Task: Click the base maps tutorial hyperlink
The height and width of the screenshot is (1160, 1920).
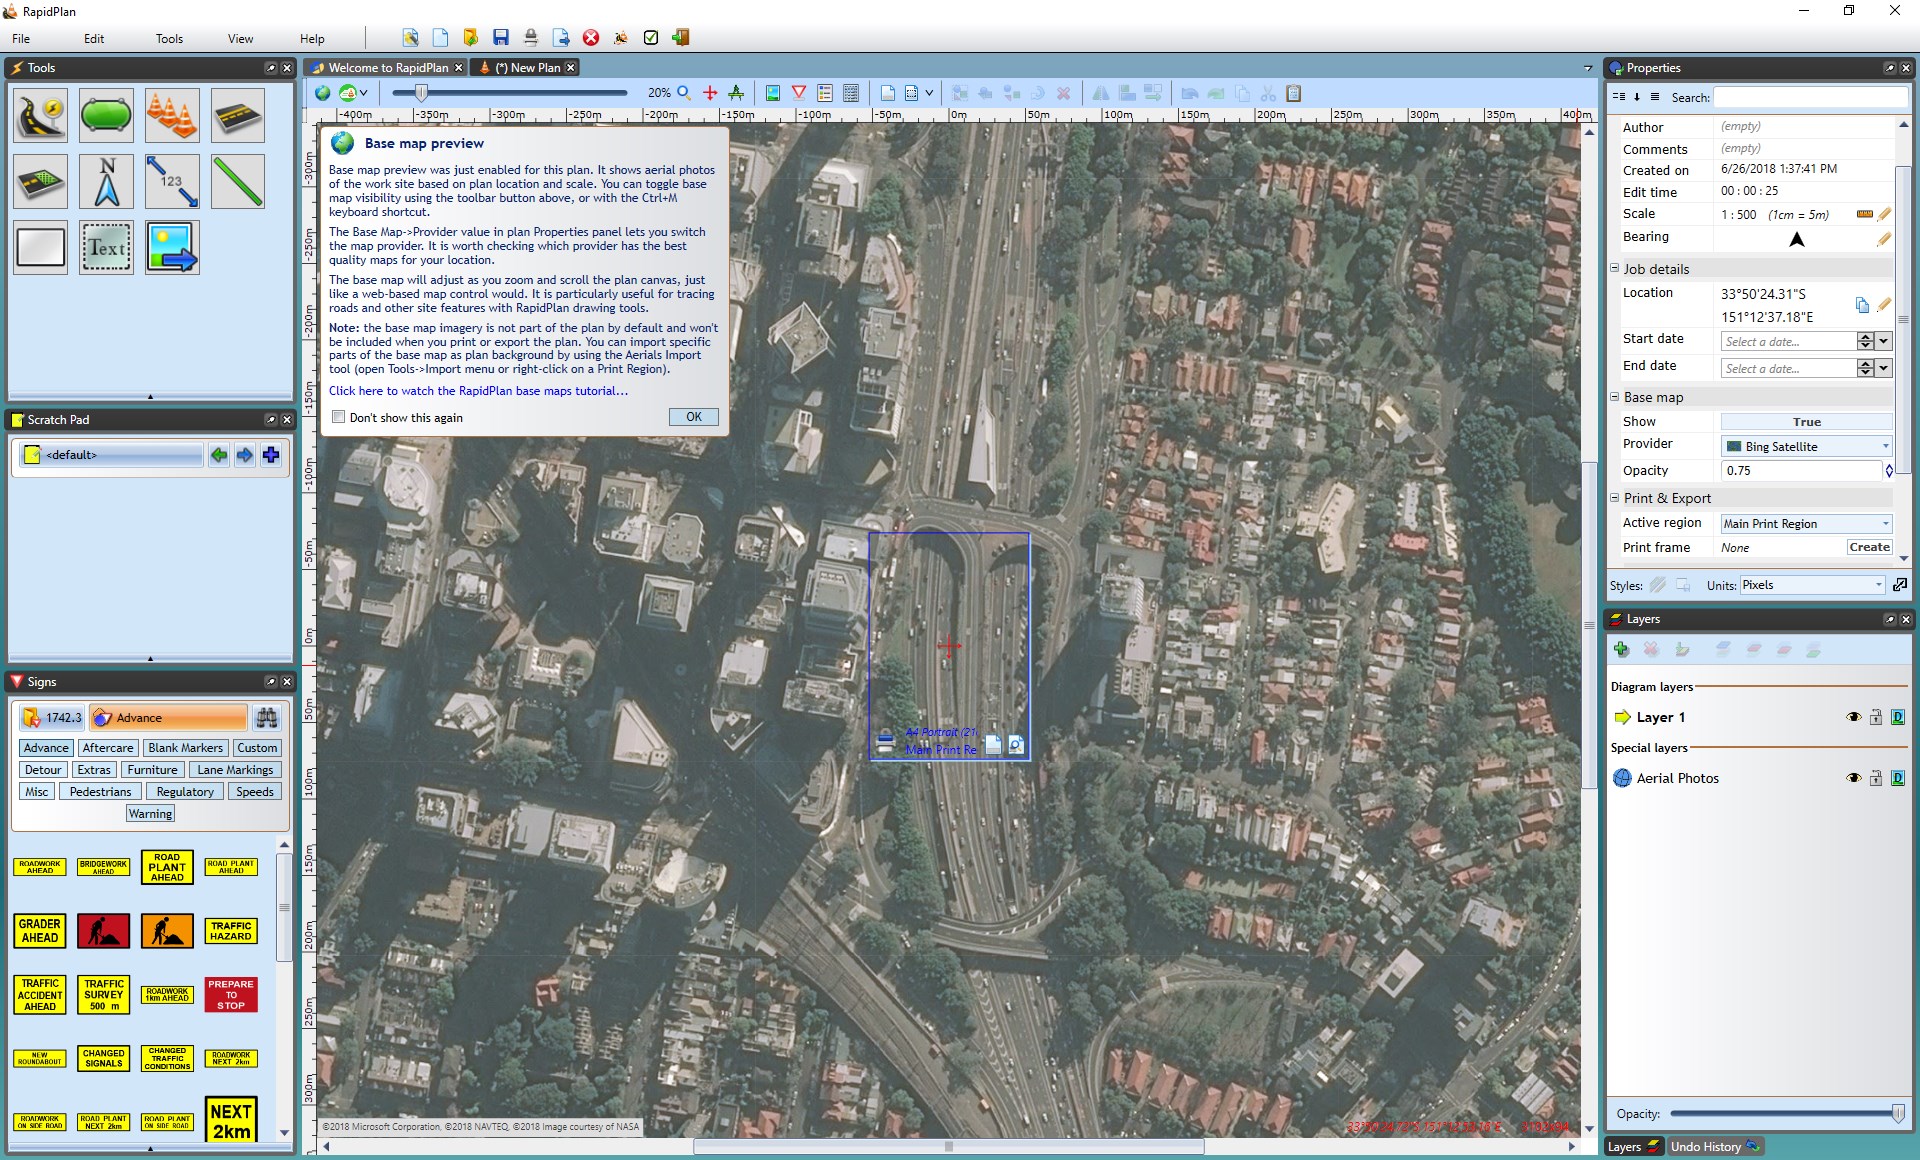Action: click(x=477, y=391)
